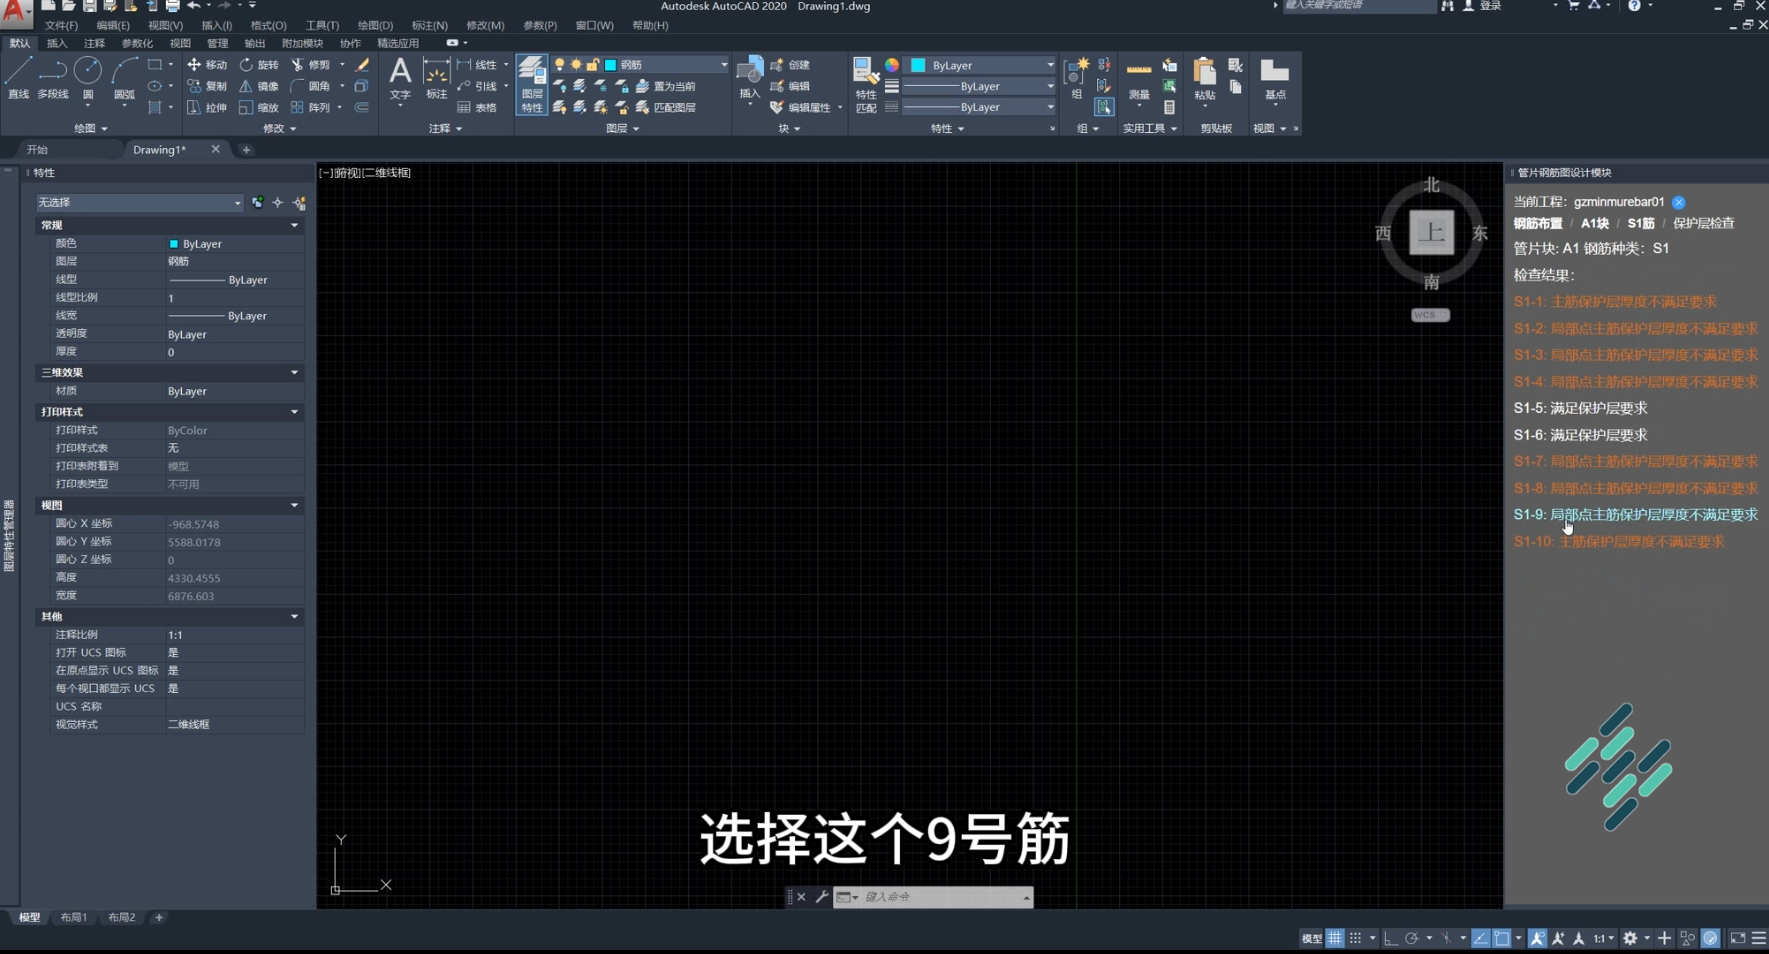The image size is (1769, 954).
Task: Click the cyan swatch in 特性 color dropdown
Action: coord(918,65)
